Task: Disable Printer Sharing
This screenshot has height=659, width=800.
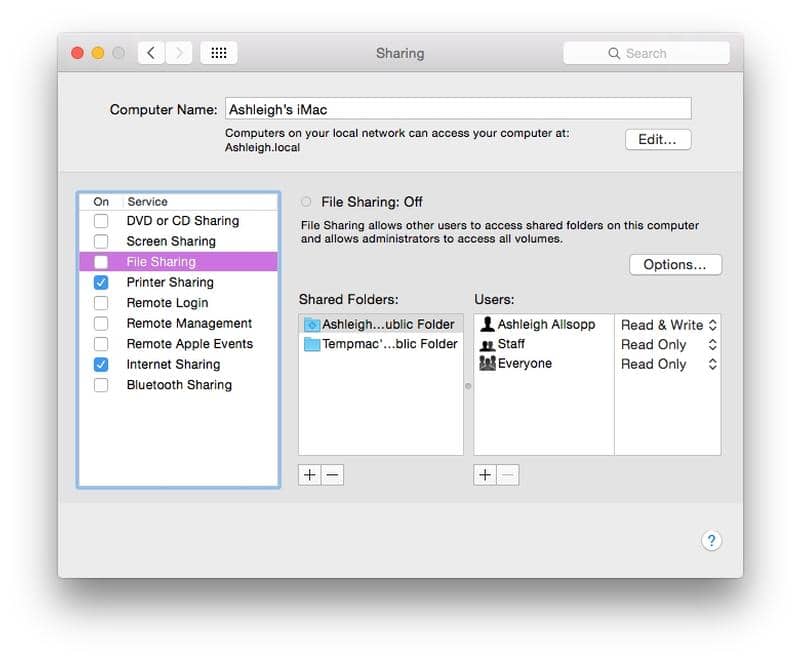Action: coord(100,282)
